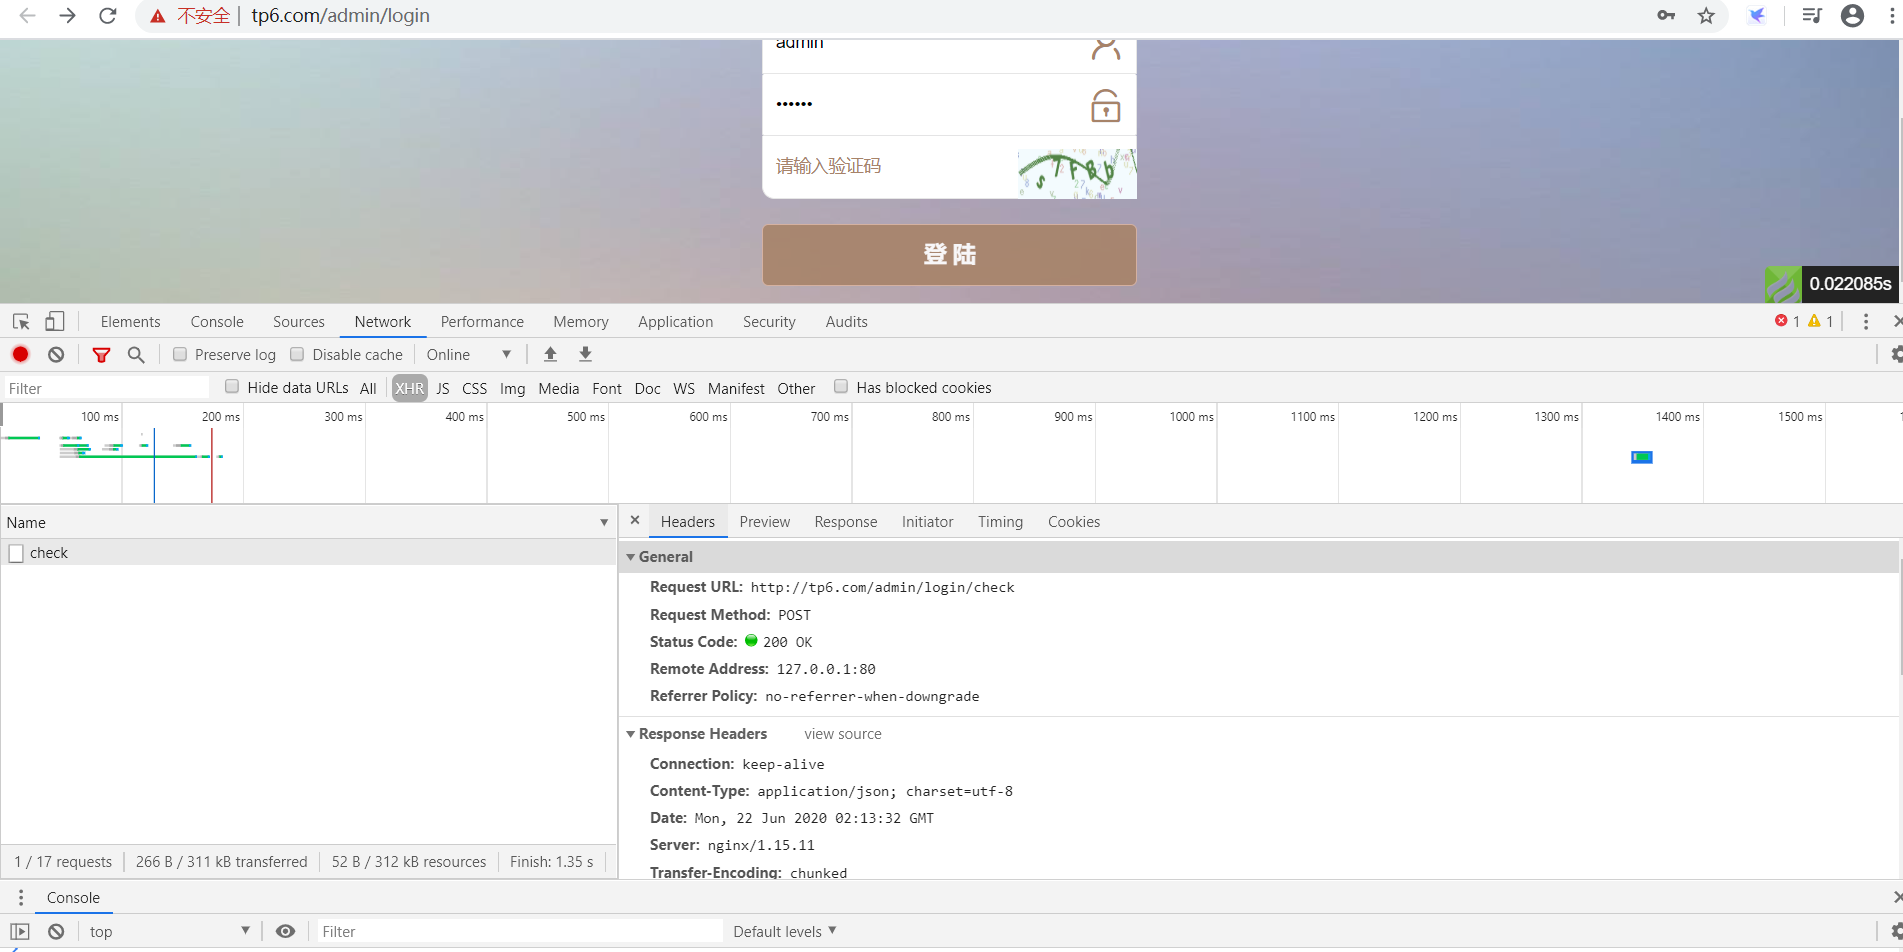The image size is (1903, 952).
Task: Switch to the Application panel
Action: pos(676,321)
